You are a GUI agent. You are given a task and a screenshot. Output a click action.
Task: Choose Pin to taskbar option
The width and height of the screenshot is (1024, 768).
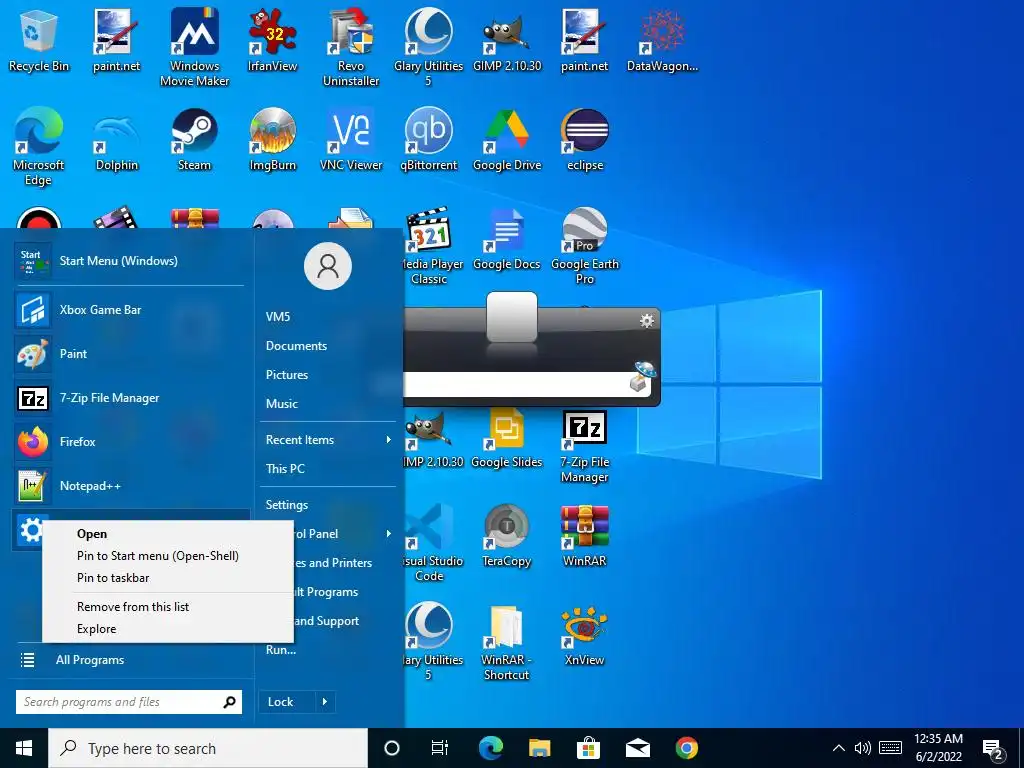(113, 578)
